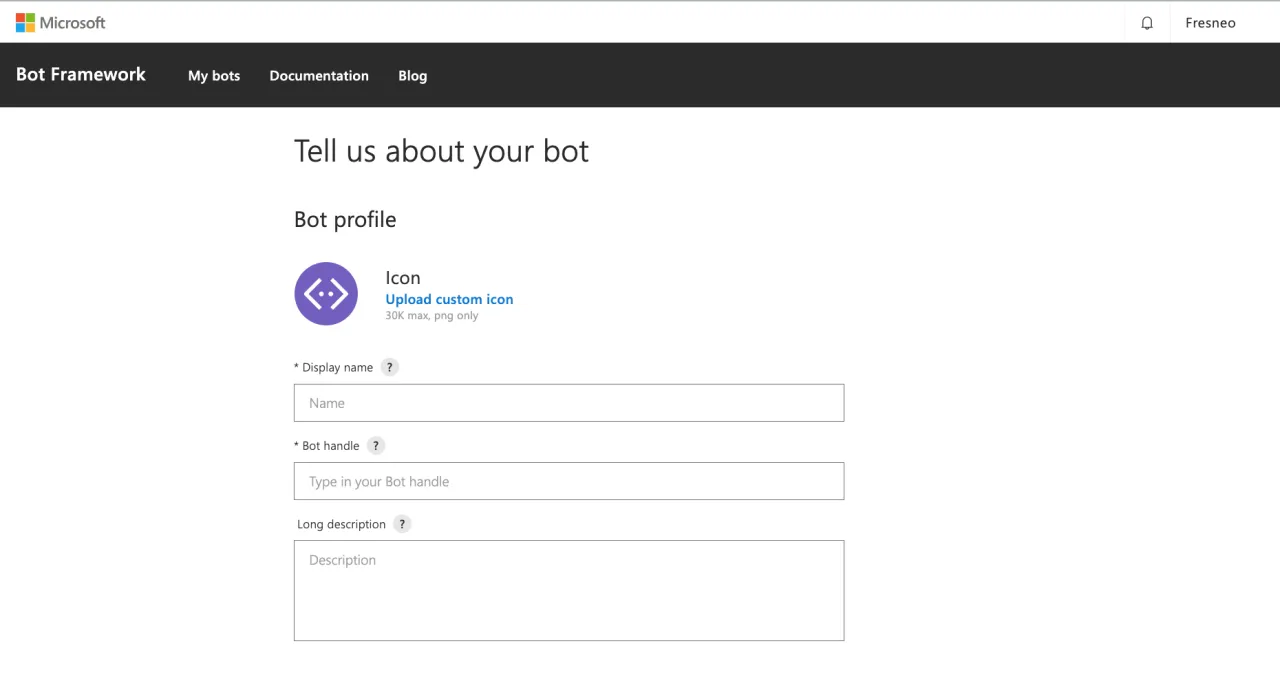Image resolution: width=1280 pixels, height=692 pixels.
Task: Click Upload custom icon link
Action: 449,299
